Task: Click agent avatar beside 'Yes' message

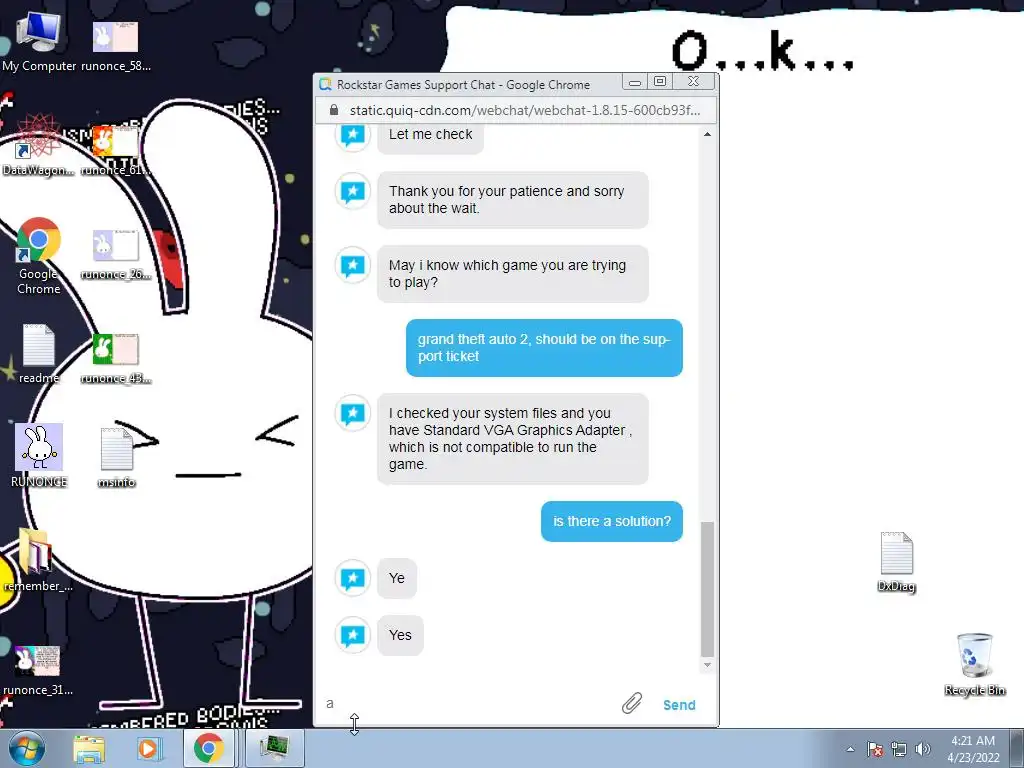Action: click(353, 635)
